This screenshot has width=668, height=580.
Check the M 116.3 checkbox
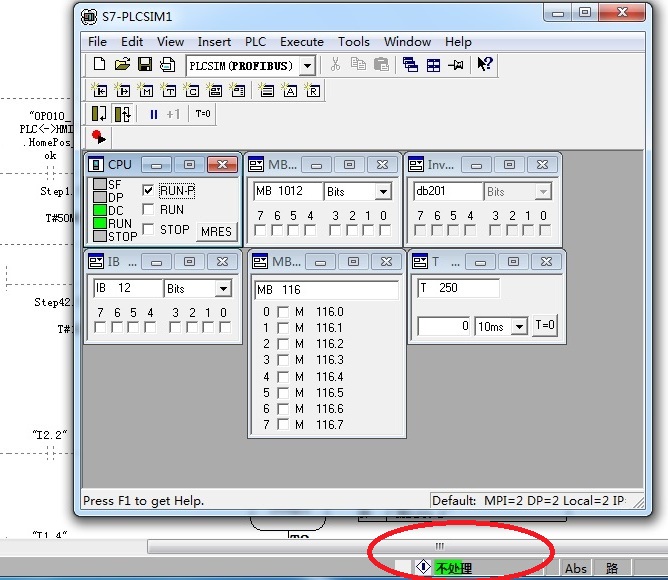point(283,360)
